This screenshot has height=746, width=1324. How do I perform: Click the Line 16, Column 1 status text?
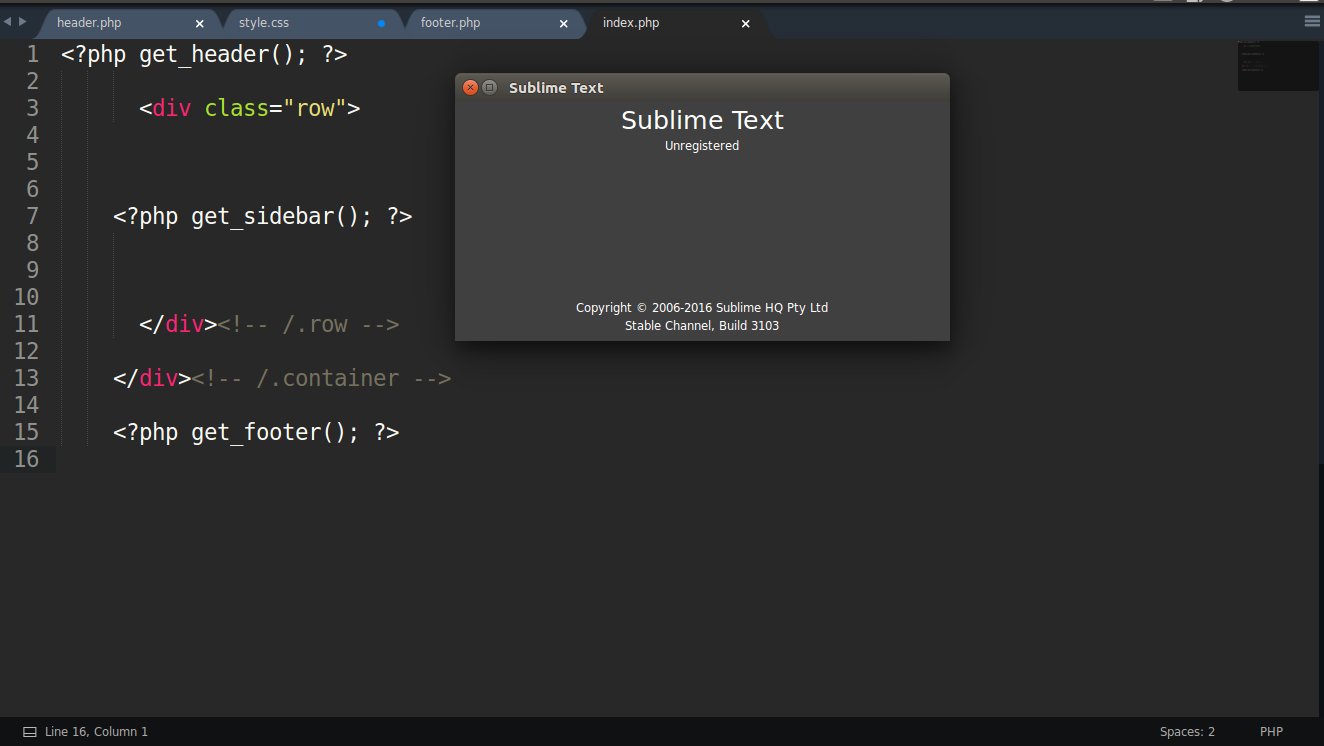tap(96, 732)
